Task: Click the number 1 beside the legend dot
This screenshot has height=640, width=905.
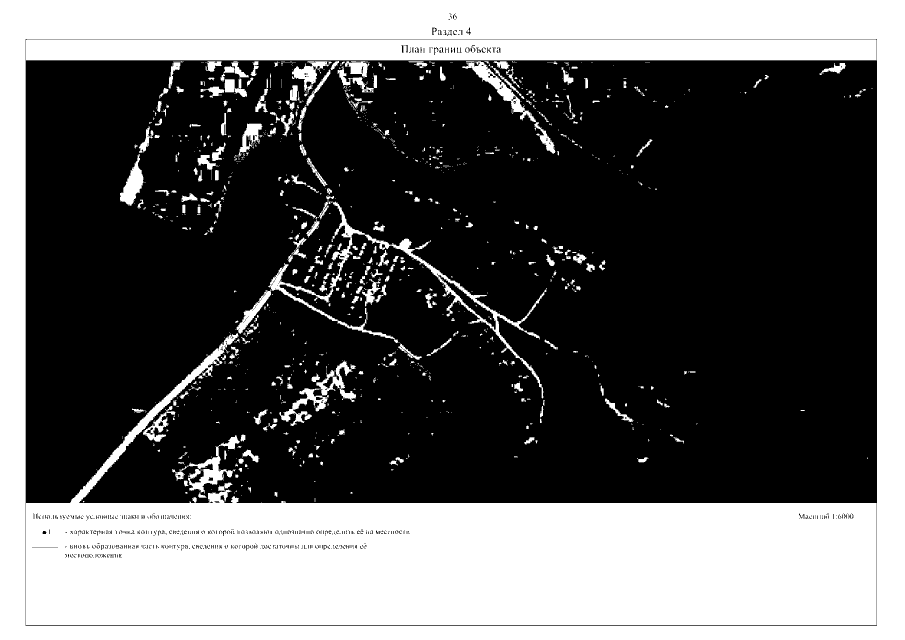Action: click(x=50, y=533)
